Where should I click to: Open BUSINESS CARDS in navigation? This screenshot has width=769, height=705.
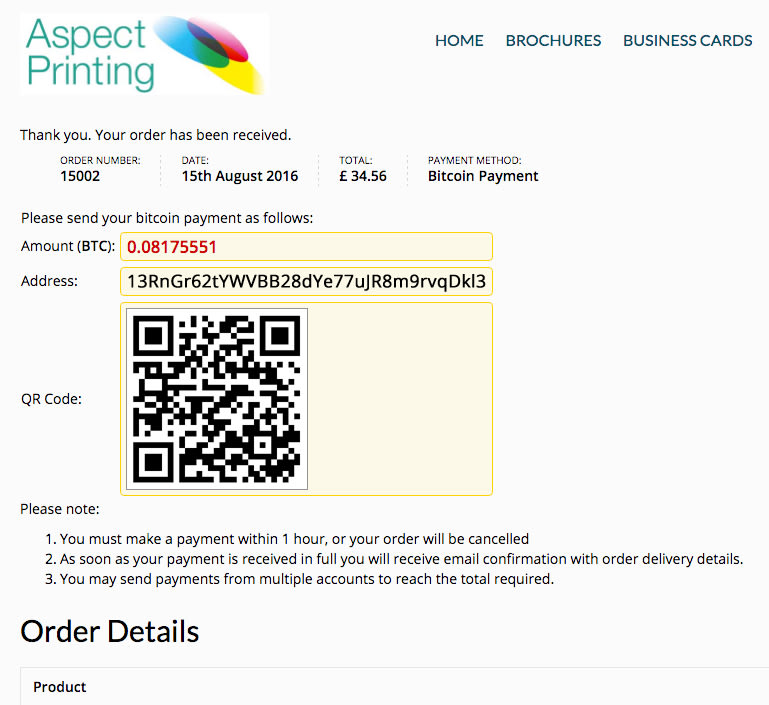688,40
